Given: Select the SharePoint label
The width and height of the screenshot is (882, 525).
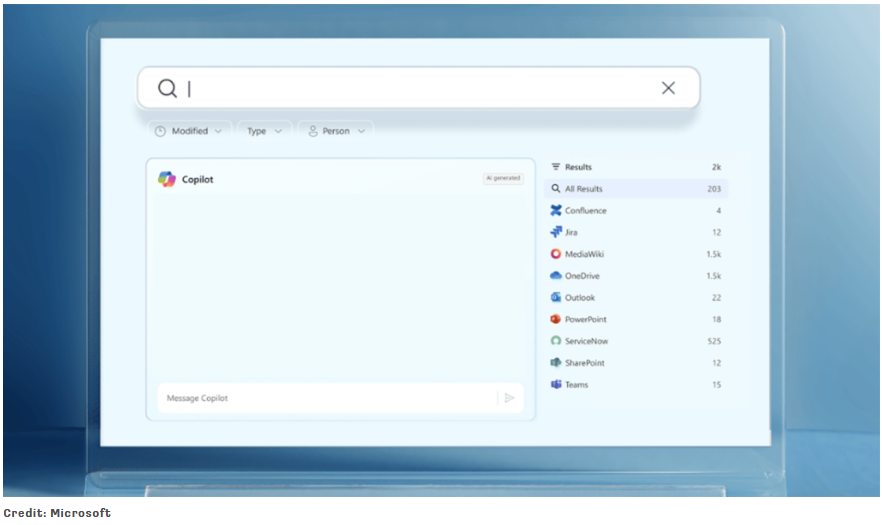Looking at the screenshot, I should coord(585,363).
